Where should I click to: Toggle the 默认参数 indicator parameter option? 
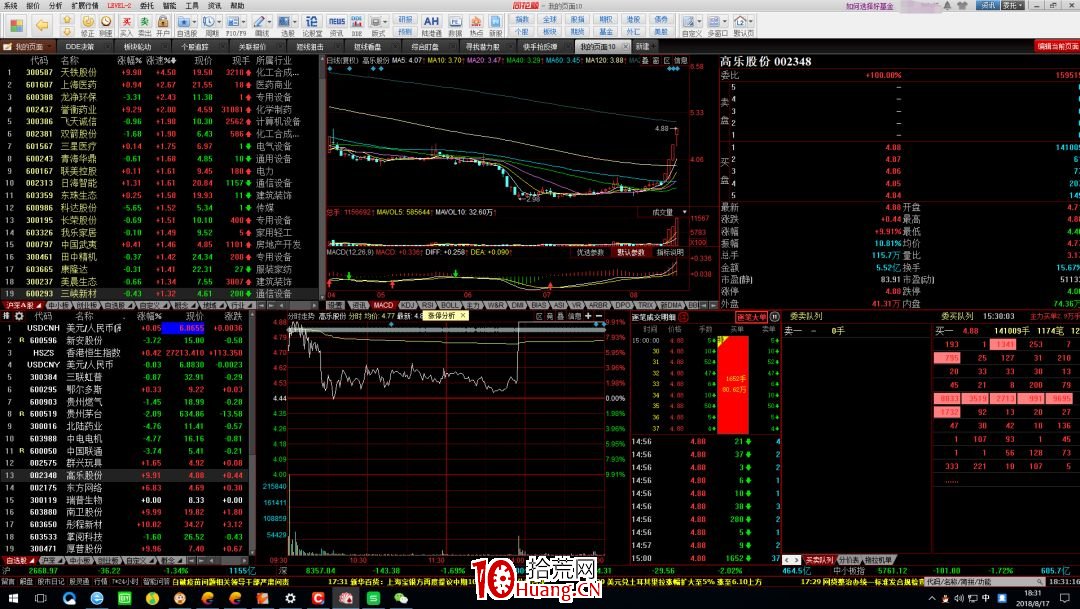click(630, 253)
